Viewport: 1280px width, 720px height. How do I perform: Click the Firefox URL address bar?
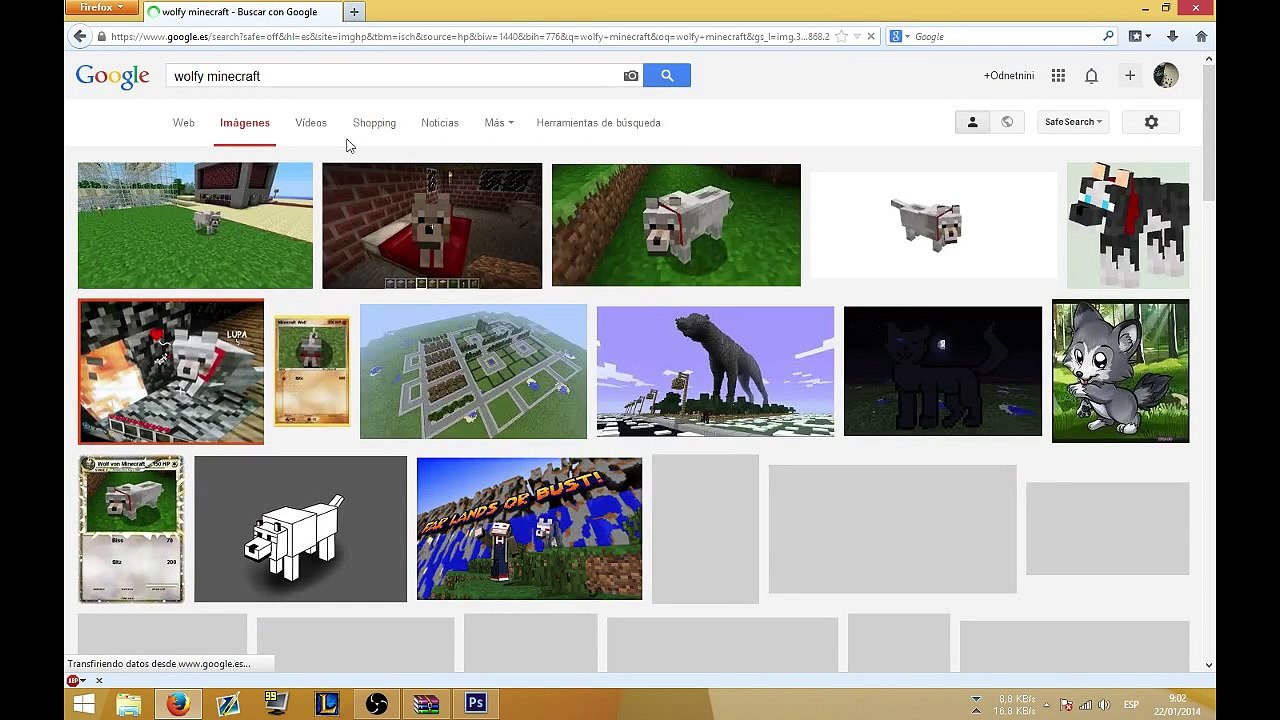coord(470,36)
